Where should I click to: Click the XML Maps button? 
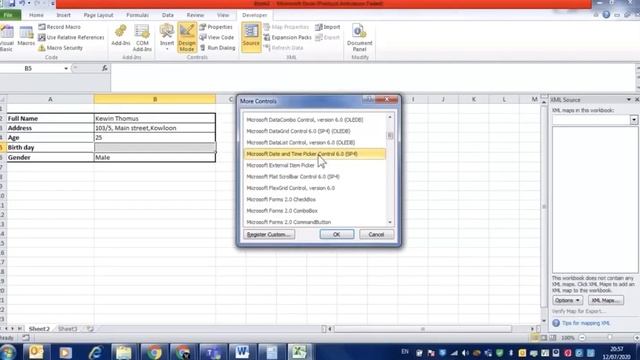point(606,300)
